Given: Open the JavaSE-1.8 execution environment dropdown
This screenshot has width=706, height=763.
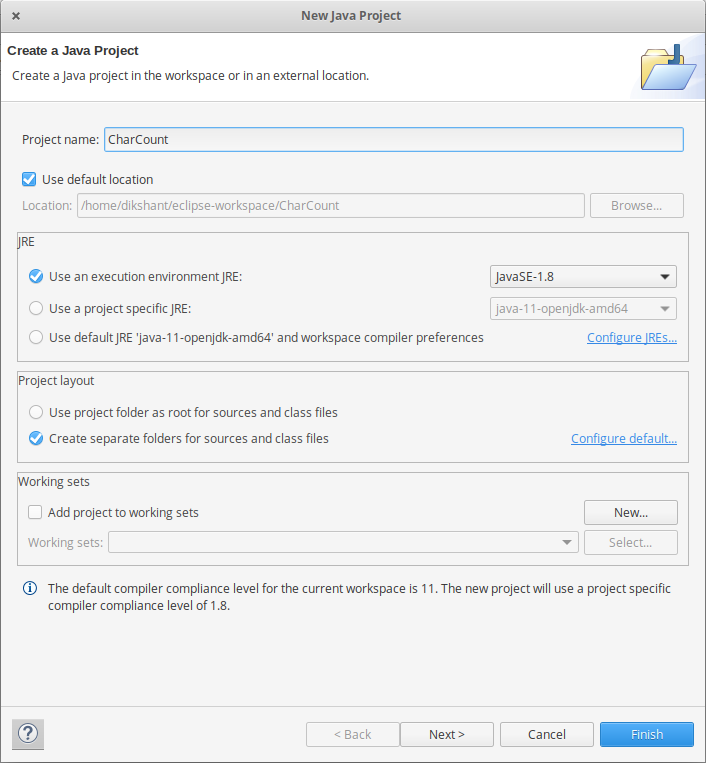Looking at the screenshot, I should coord(583,276).
